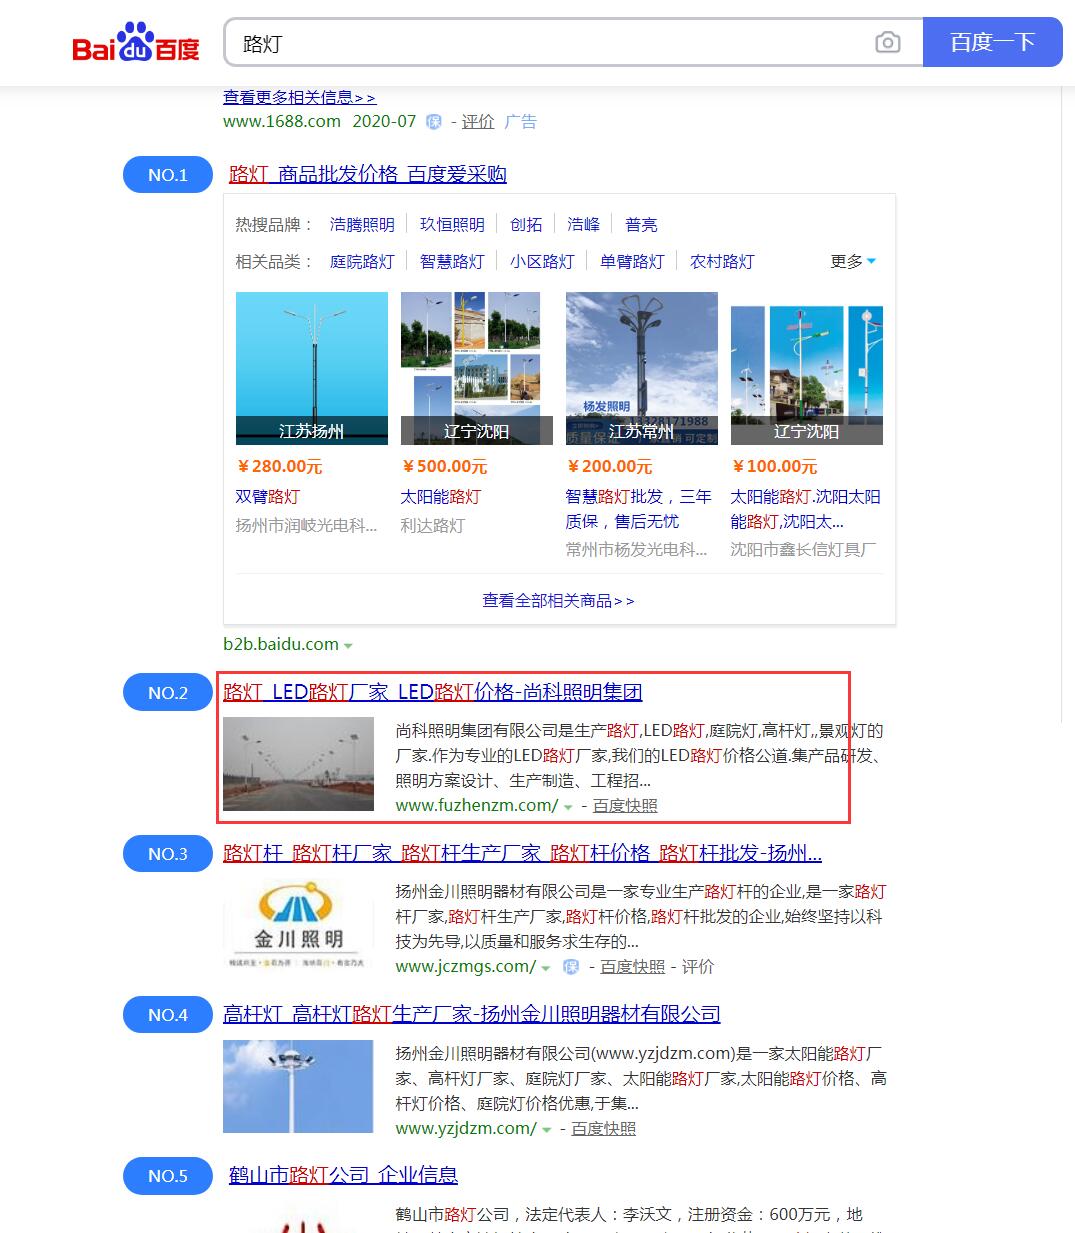Click product title 智慧路灯批发，三年质保
The height and width of the screenshot is (1233, 1075).
[x=638, y=509]
